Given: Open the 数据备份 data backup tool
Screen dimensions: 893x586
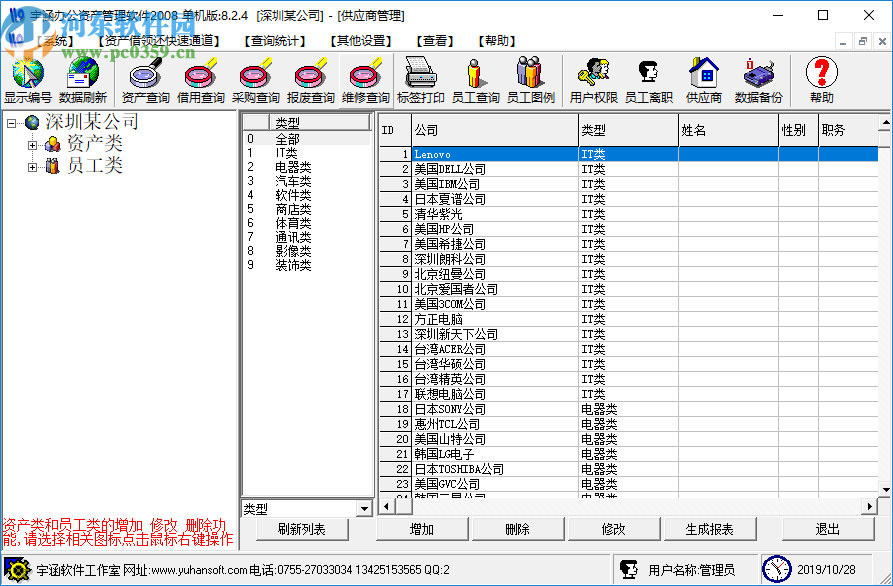Looking at the screenshot, I should (x=758, y=75).
